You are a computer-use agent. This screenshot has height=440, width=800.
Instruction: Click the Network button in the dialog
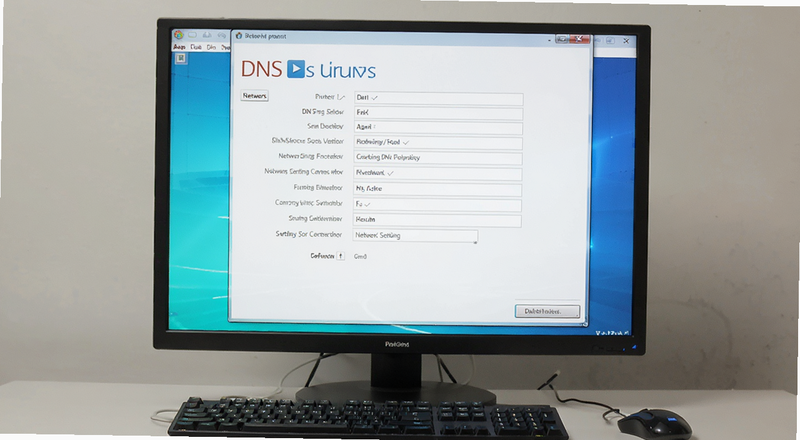pos(254,95)
